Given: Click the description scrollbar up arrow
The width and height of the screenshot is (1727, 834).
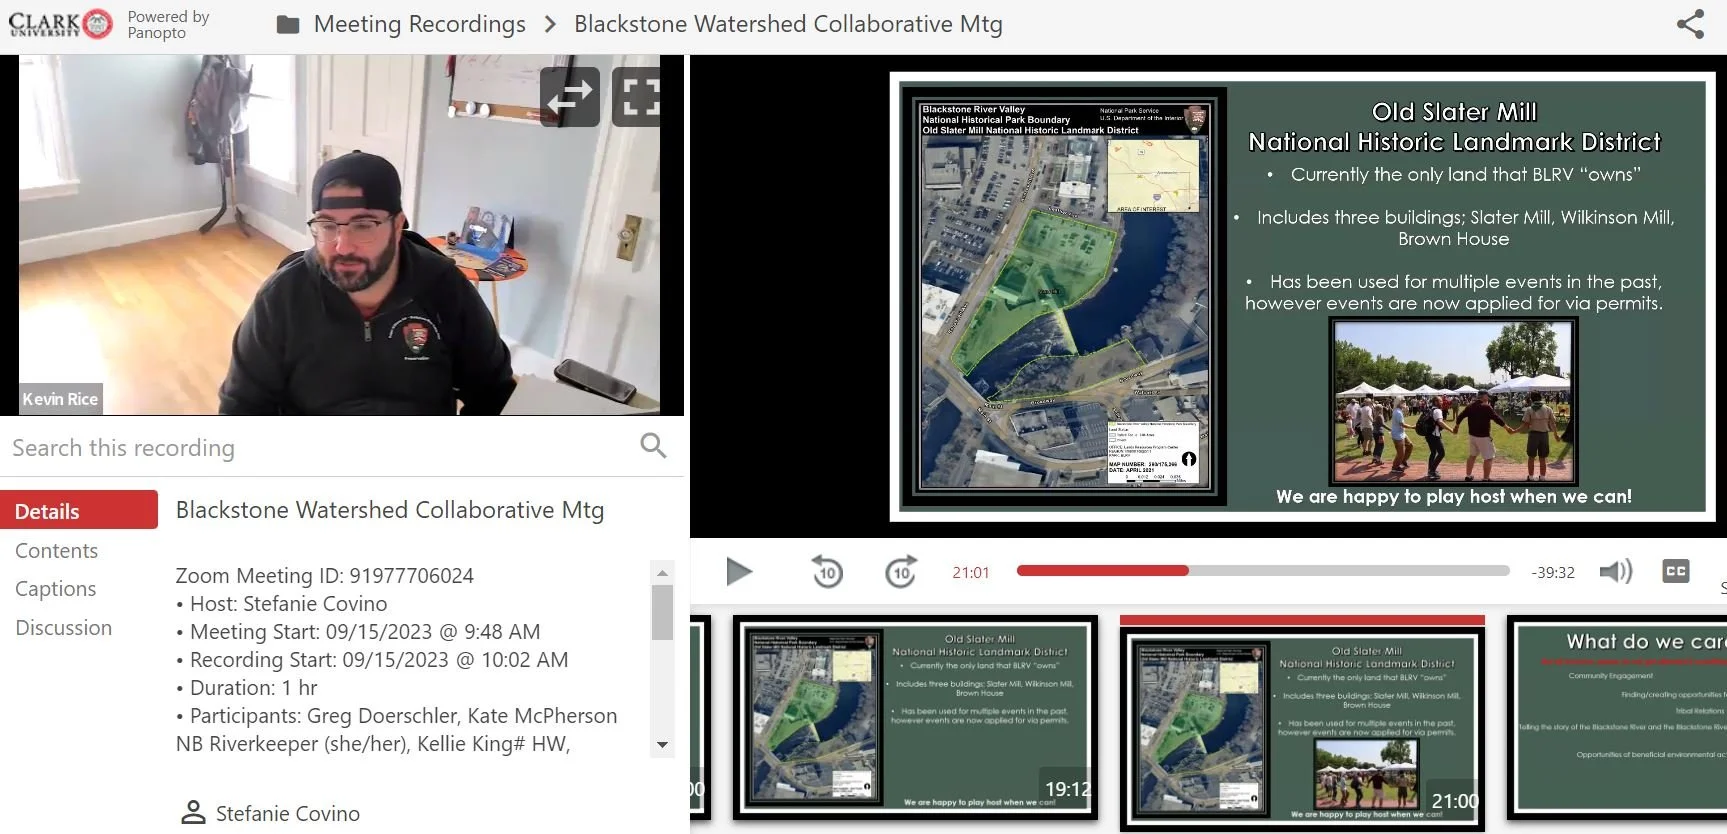Looking at the screenshot, I should point(662,573).
